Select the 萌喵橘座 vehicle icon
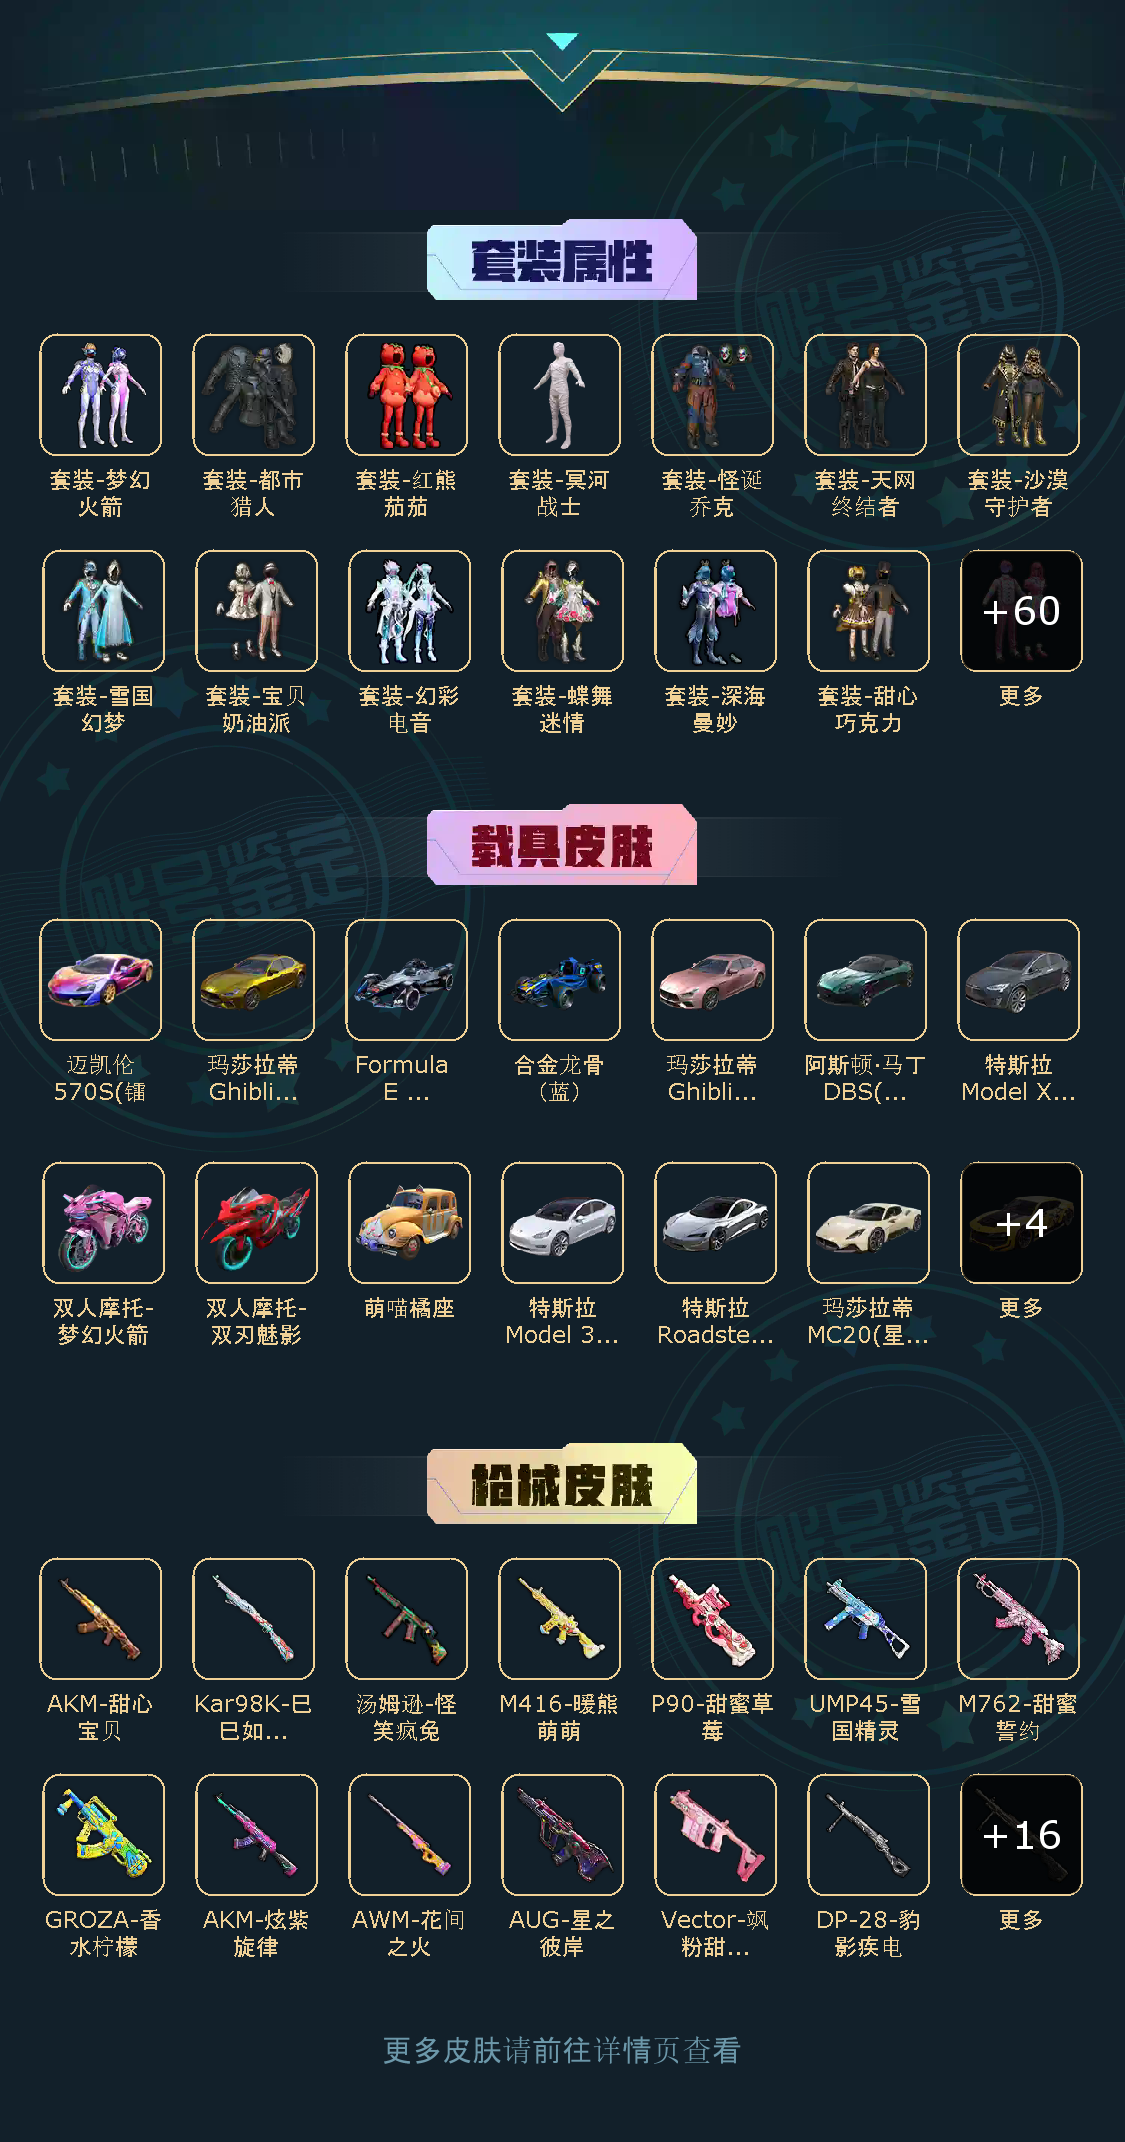This screenshot has height=2142, width=1125. tap(409, 1223)
